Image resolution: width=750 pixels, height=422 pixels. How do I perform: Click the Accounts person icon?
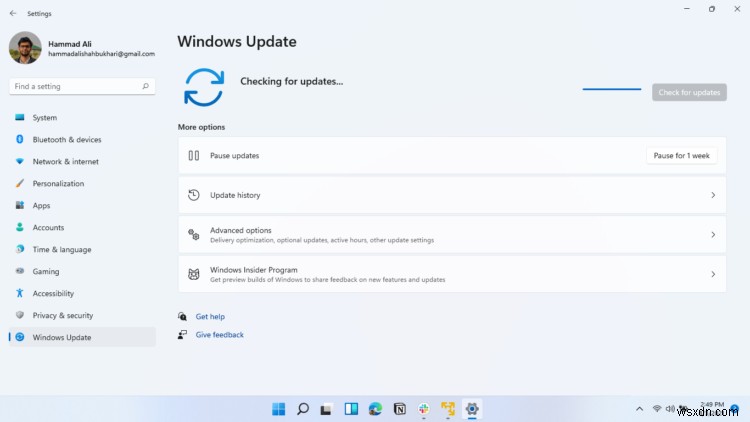20,227
